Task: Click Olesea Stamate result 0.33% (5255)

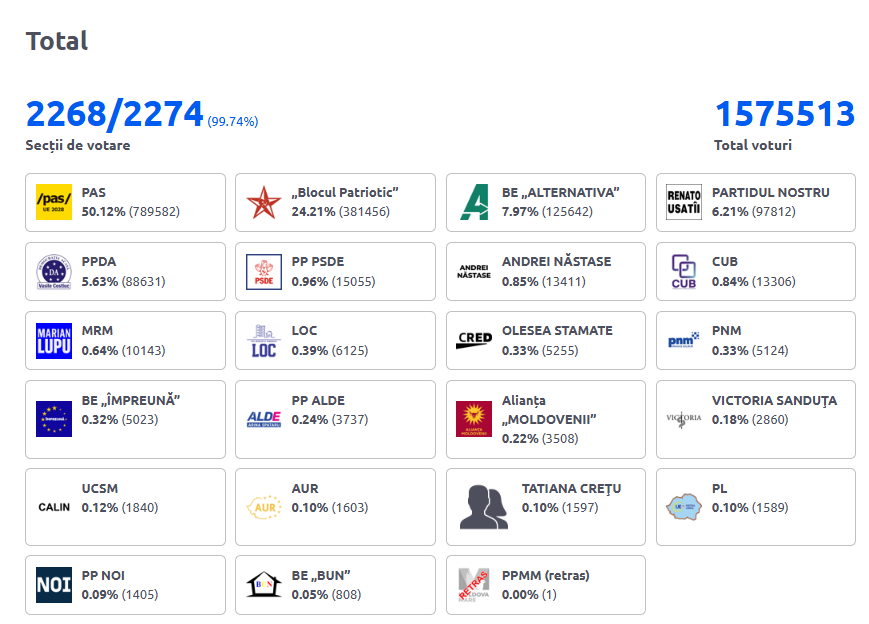Action: pos(540,351)
